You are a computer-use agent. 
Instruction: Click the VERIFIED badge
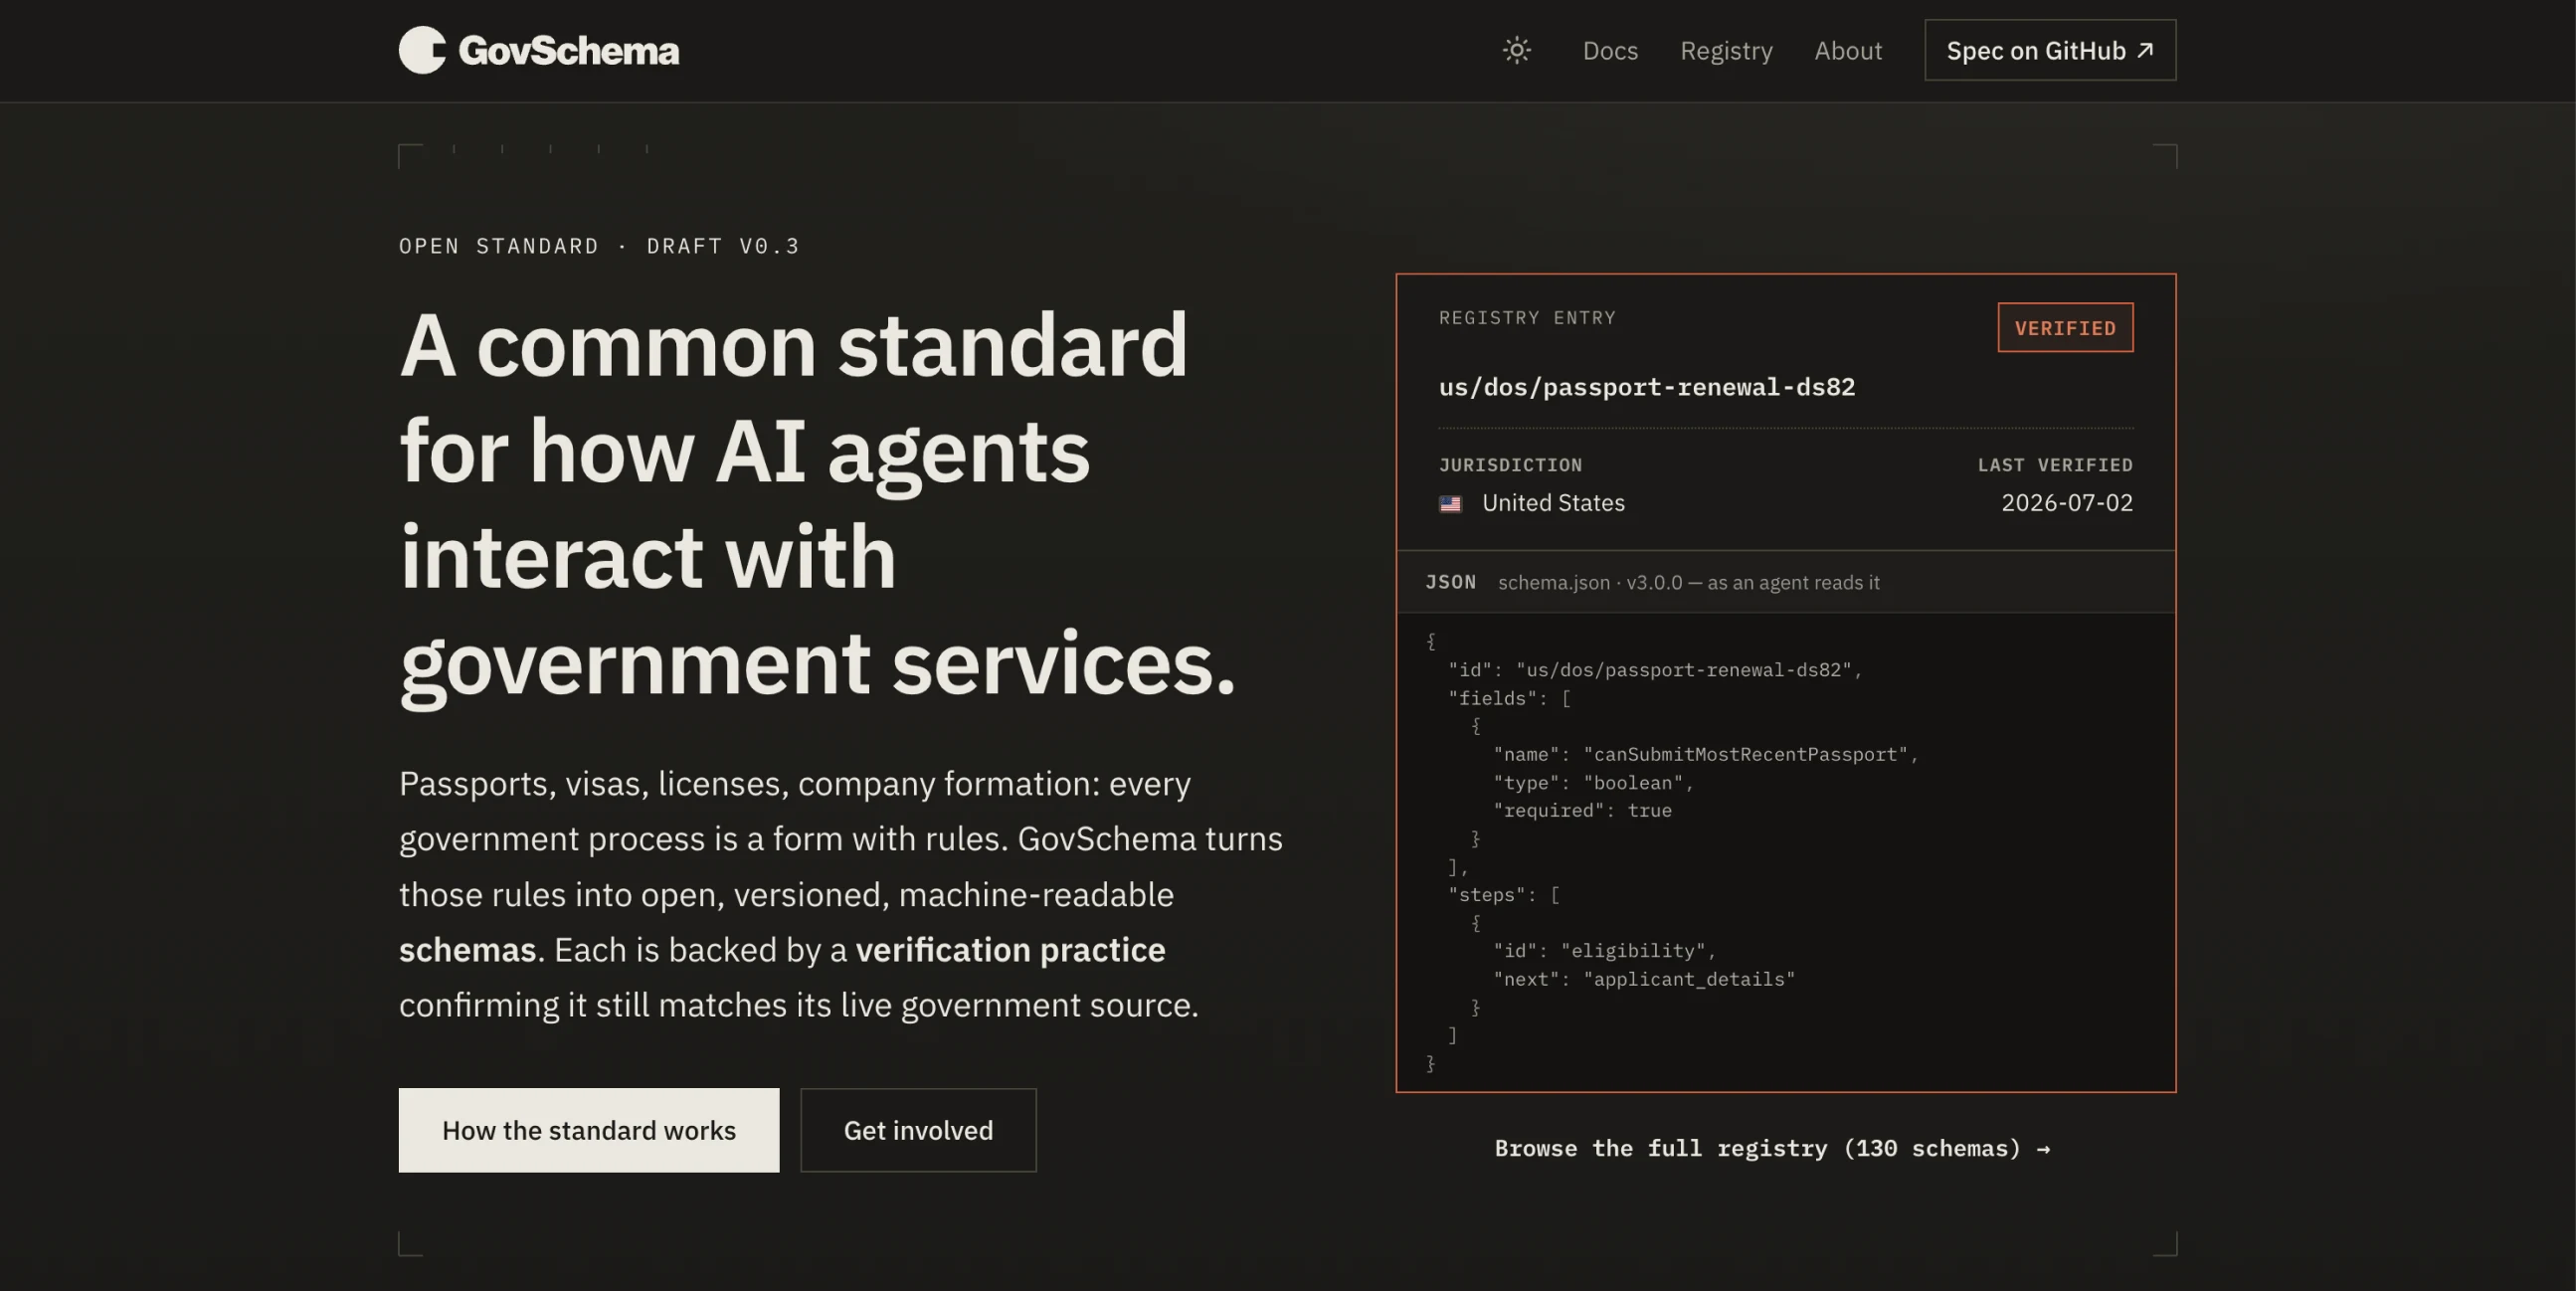point(2065,328)
